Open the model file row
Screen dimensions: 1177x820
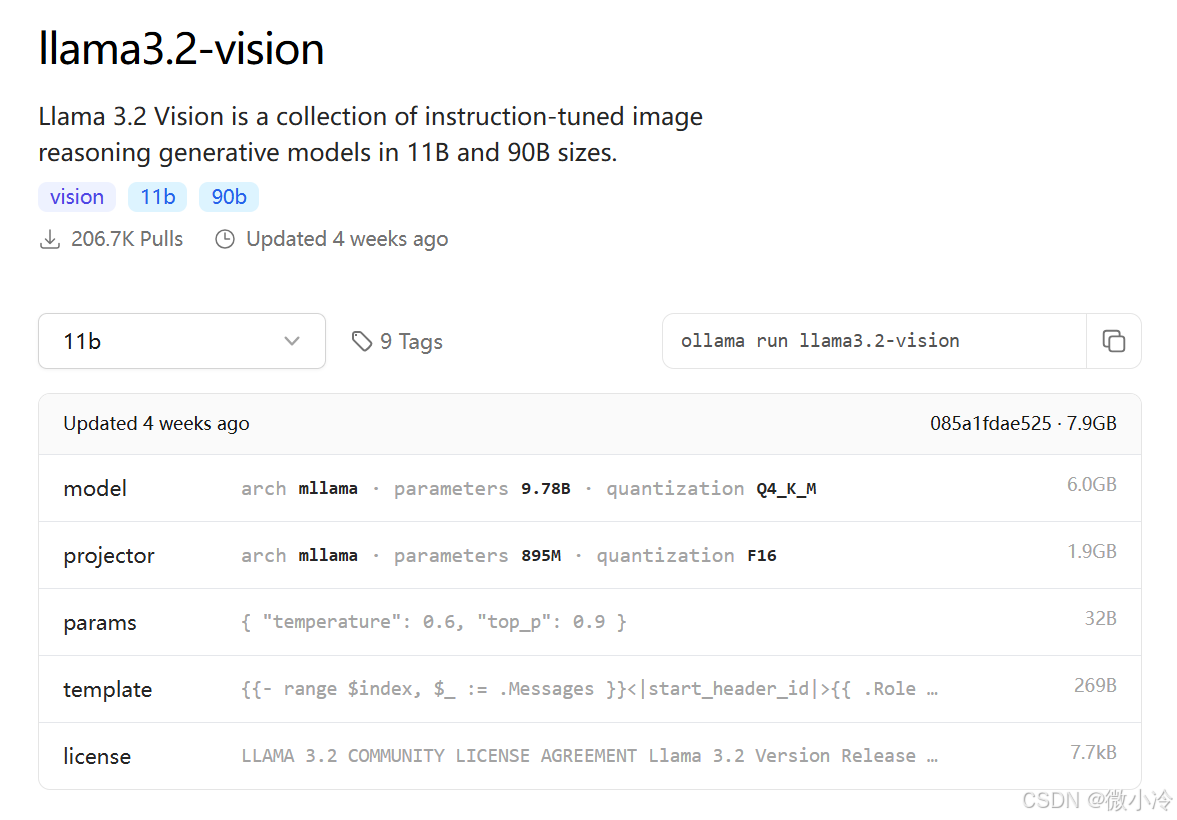[95, 489]
